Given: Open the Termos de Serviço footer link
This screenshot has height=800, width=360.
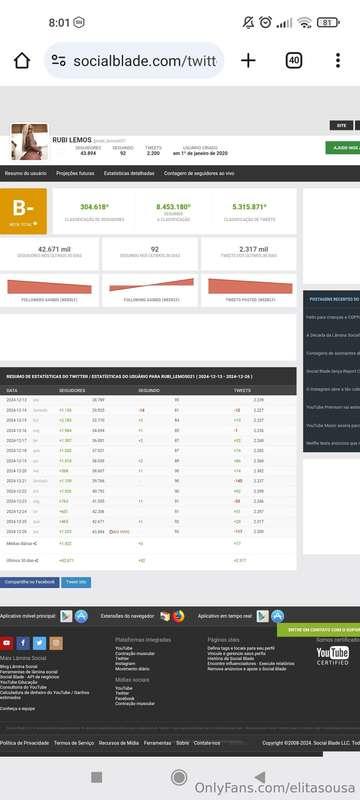Looking at the screenshot, I should 74,743.
